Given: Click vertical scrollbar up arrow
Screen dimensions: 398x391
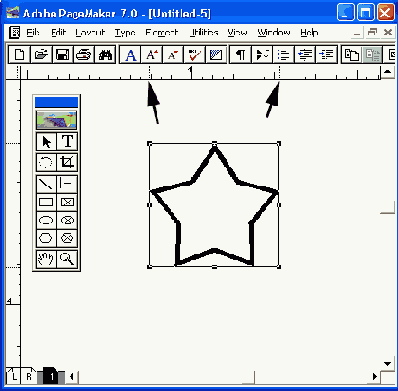Looking at the screenshot, I should click(388, 72).
